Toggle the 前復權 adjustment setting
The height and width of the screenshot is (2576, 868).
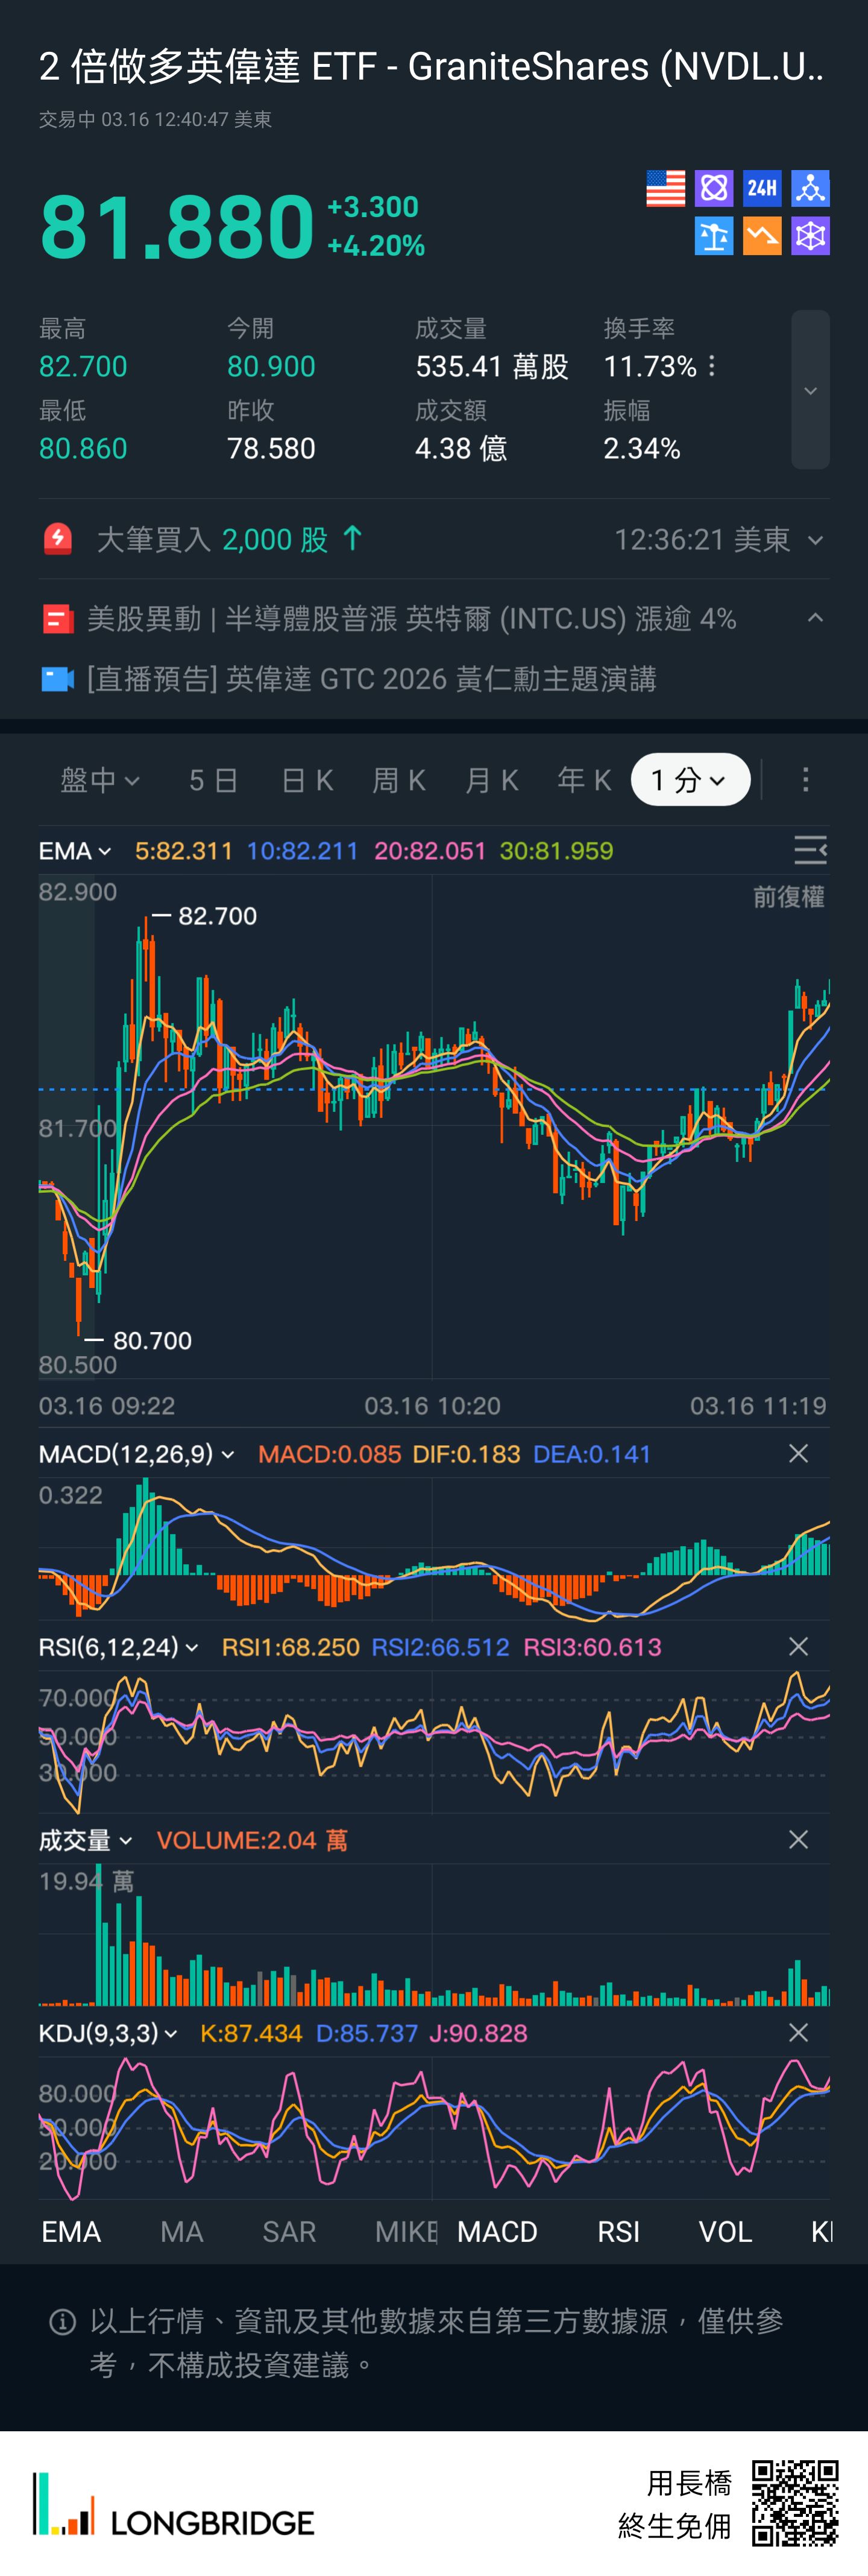pos(788,897)
